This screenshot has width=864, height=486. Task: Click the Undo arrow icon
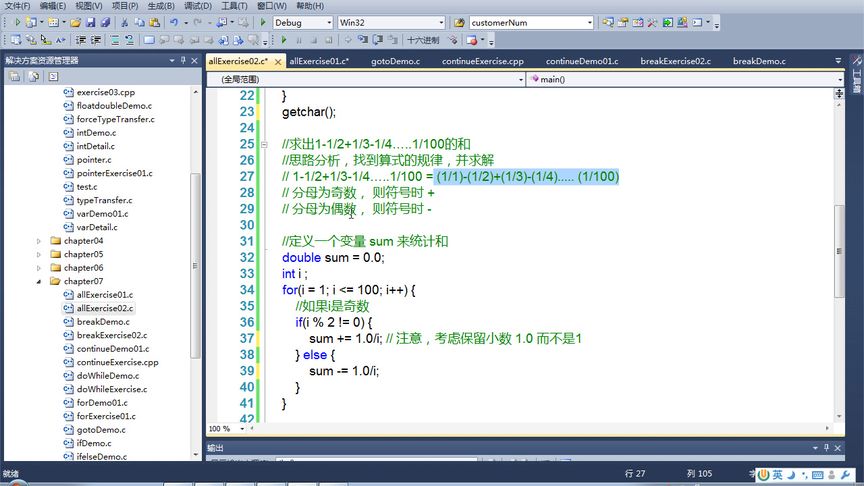tap(174, 23)
